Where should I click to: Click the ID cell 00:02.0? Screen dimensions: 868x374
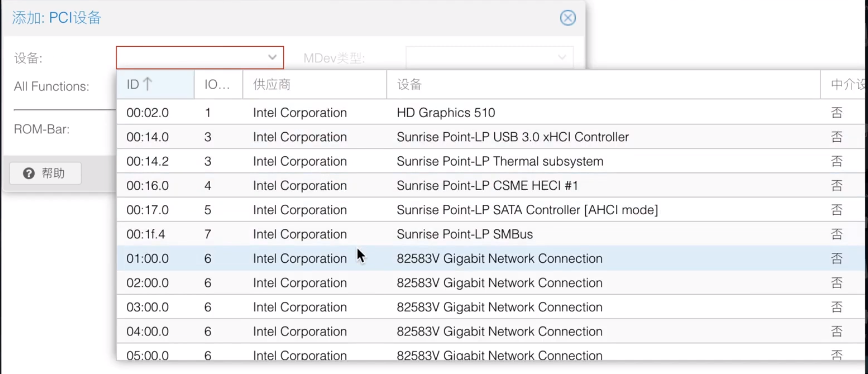click(147, 113)
